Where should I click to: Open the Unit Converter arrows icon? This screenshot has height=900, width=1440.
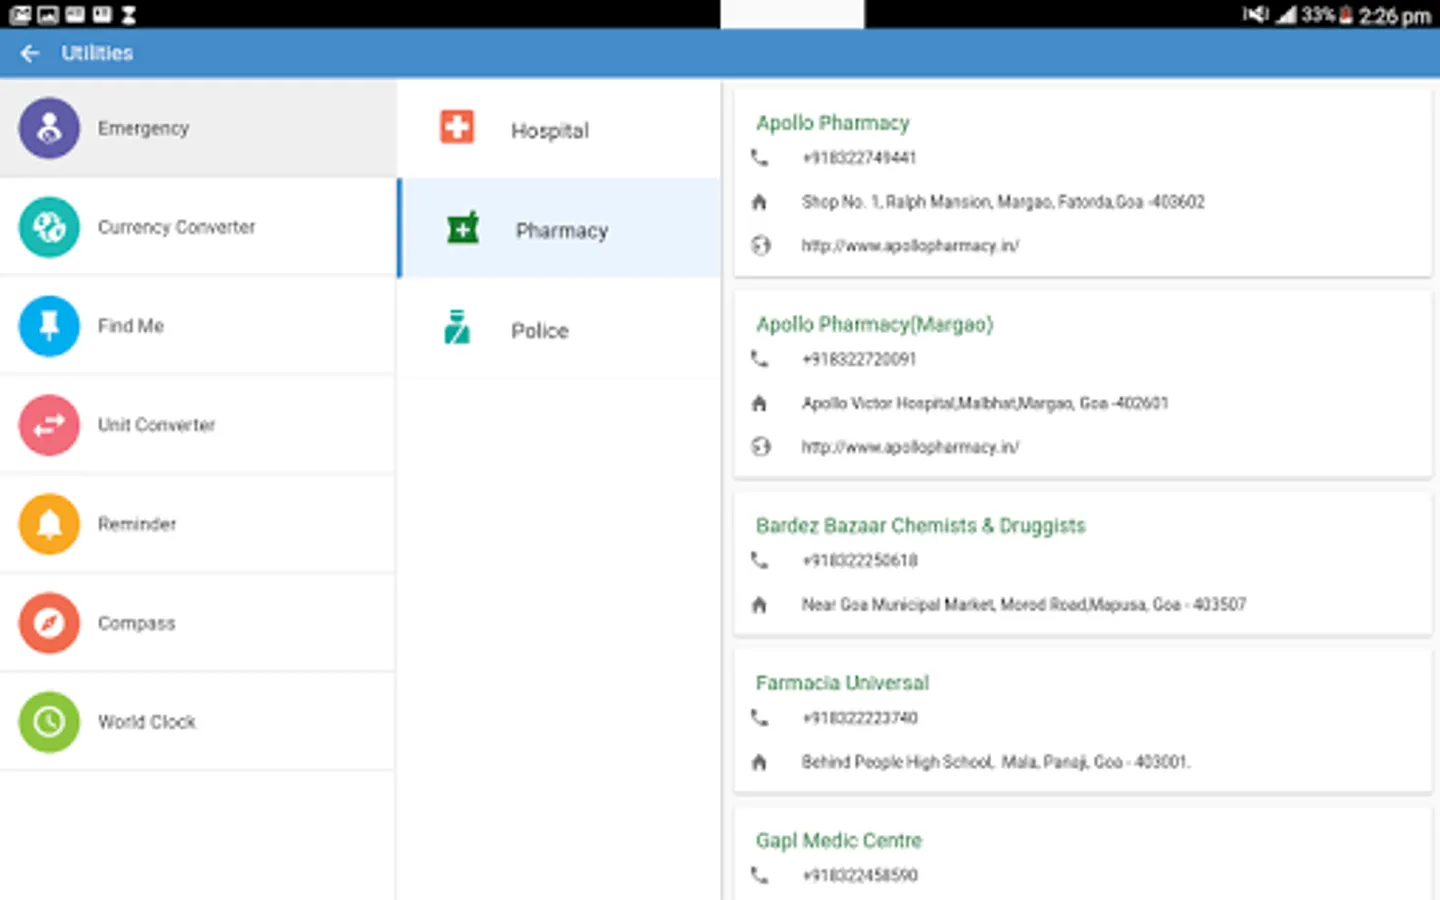pyautogui.click(x=49, y=425)
